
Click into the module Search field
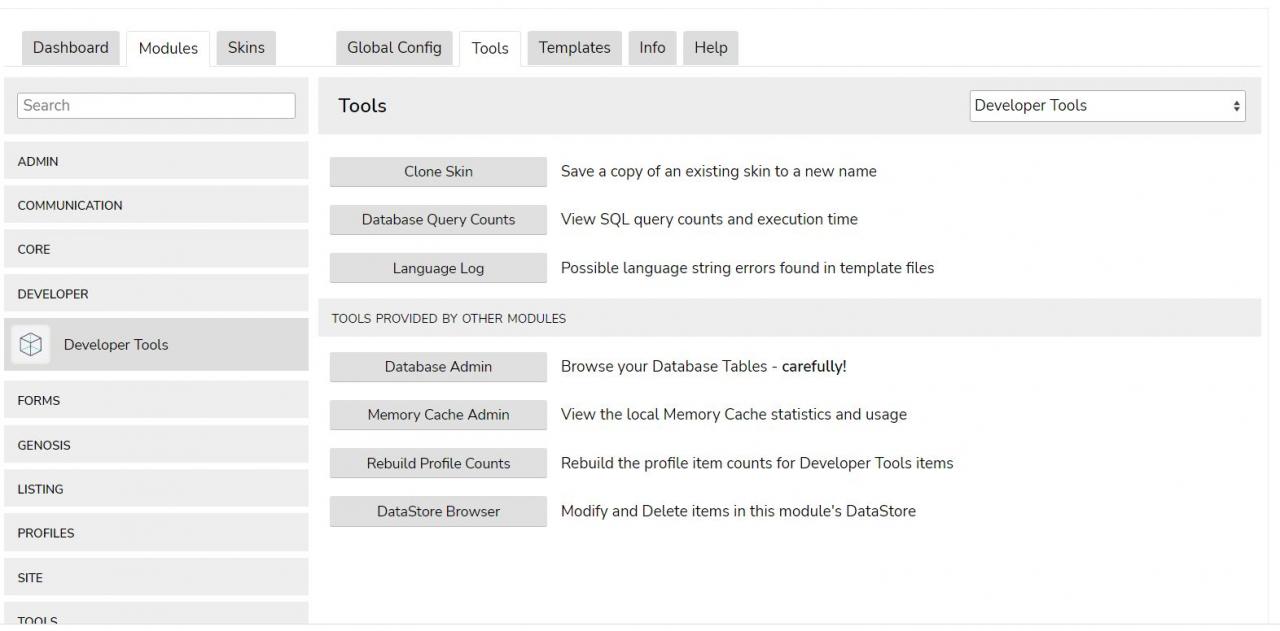156,106
